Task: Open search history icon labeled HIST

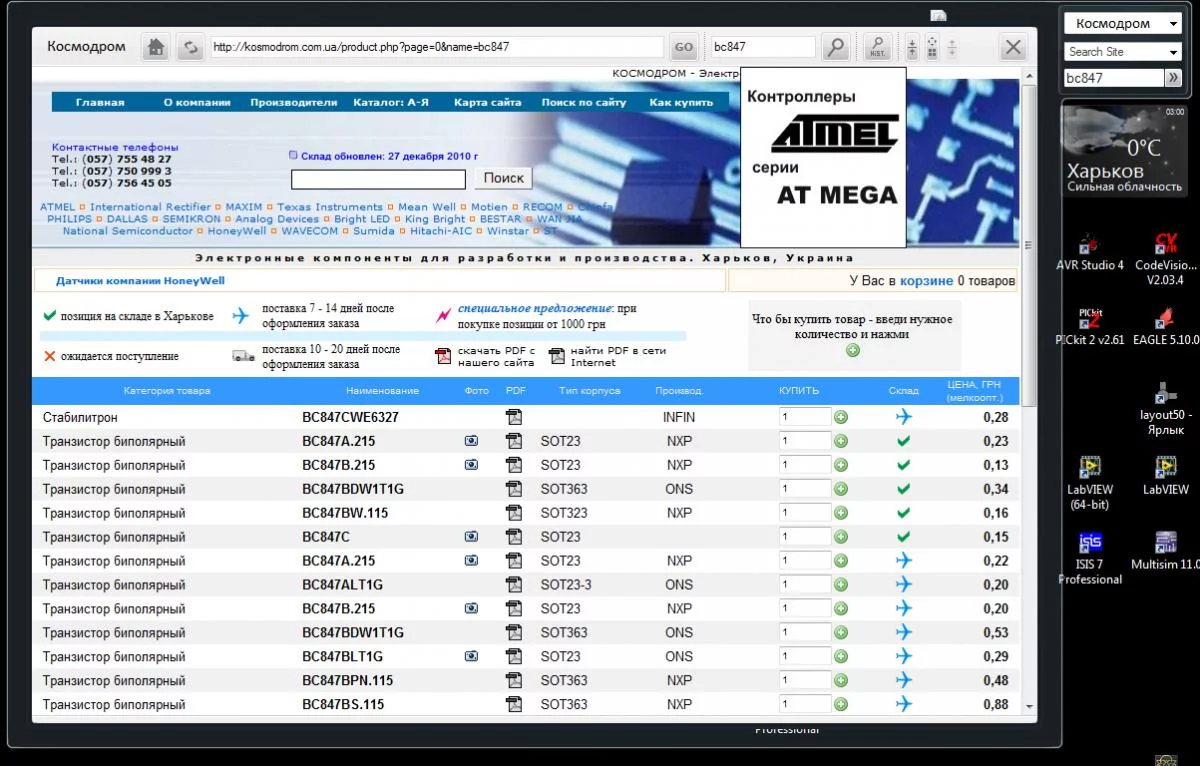Action: coord(878,47)
